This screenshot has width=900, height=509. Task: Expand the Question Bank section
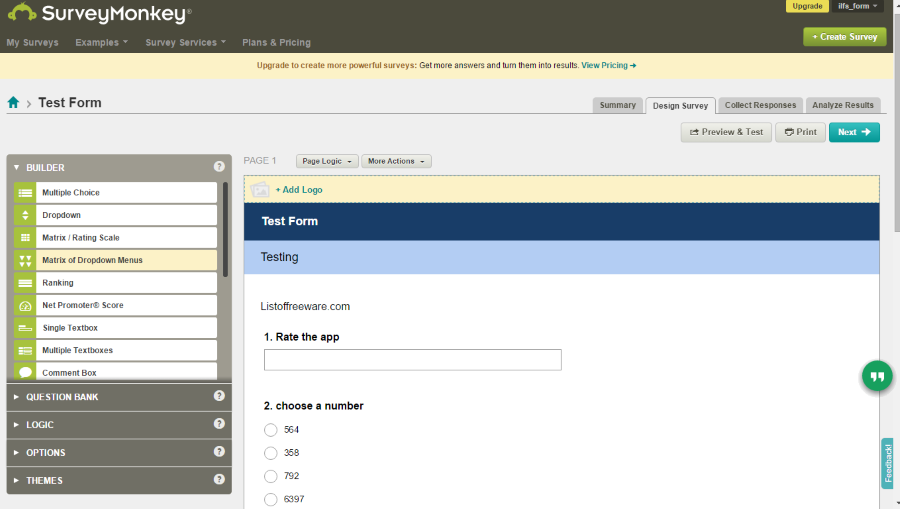coord(16,397)
